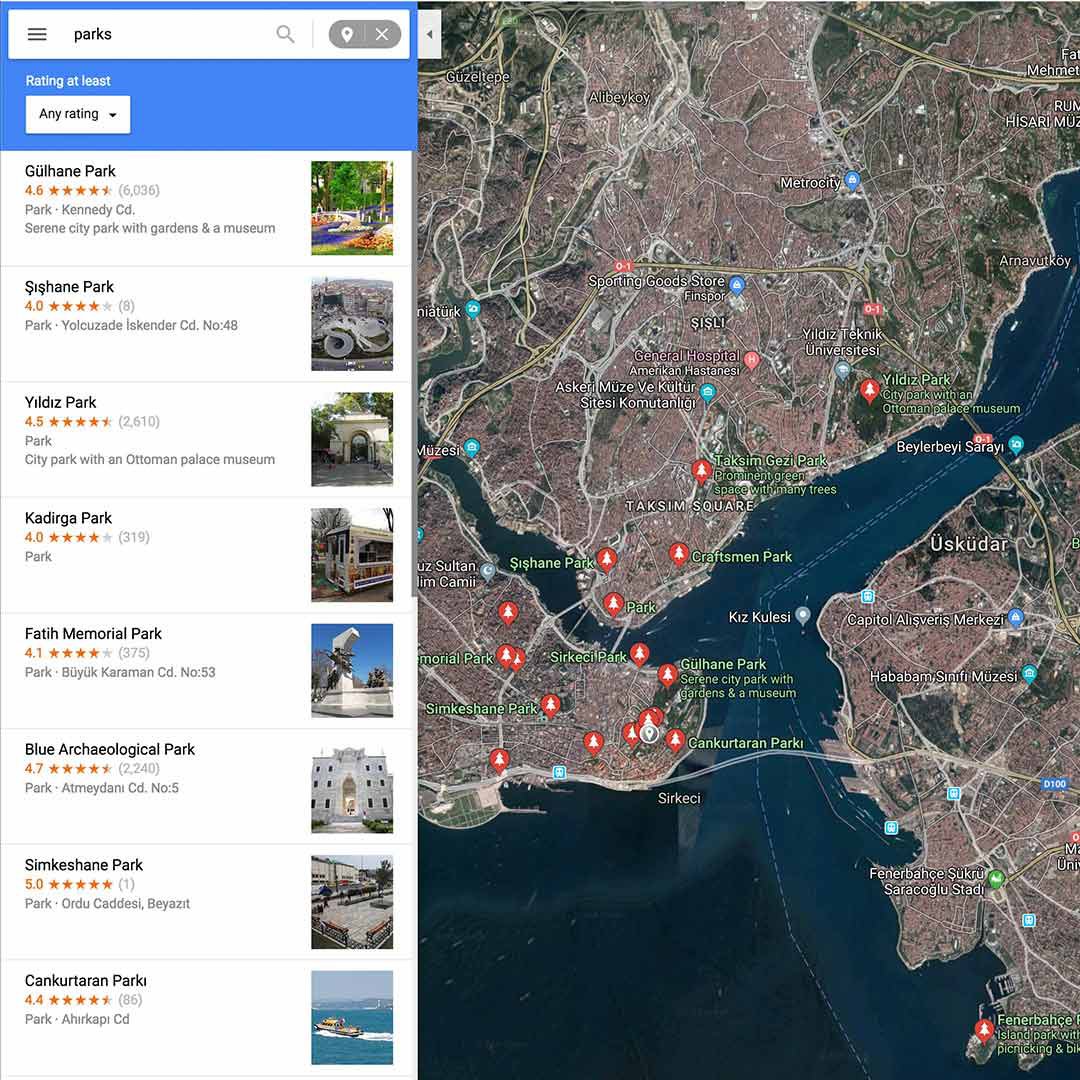Click the Yıldız Teknik Üniversitesi marker
The height and width of the screenshot is (1080, 1080).
(842, 371)
